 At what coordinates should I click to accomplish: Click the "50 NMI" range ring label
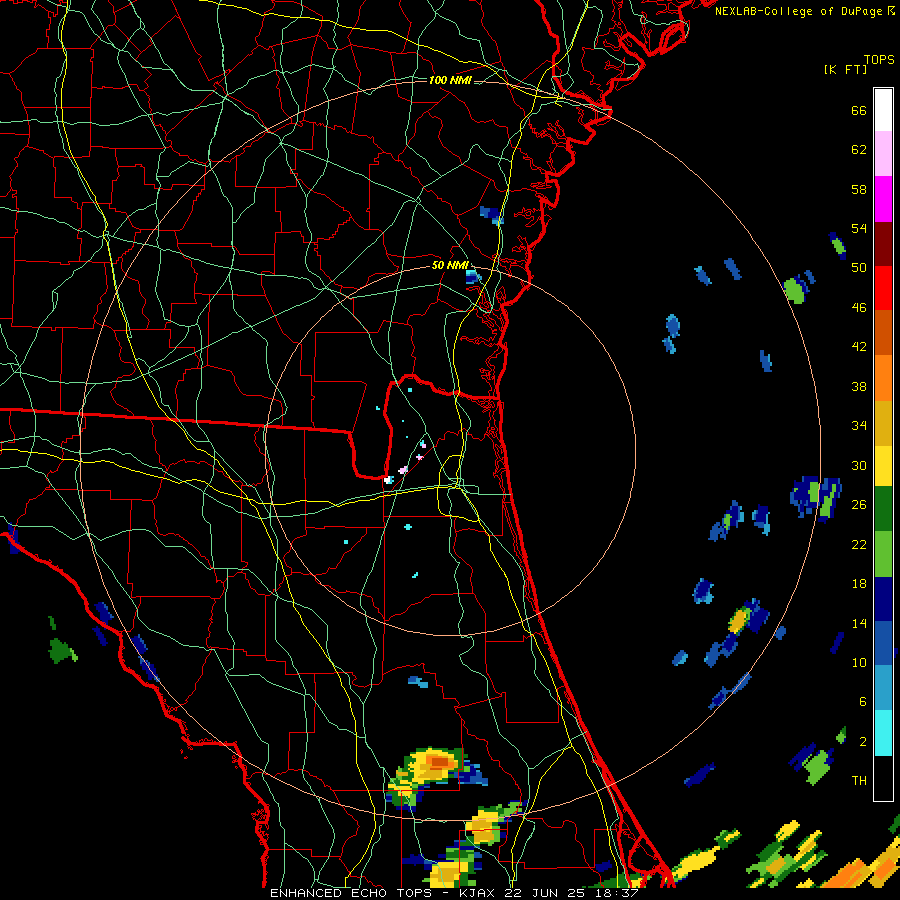(450, 265)
